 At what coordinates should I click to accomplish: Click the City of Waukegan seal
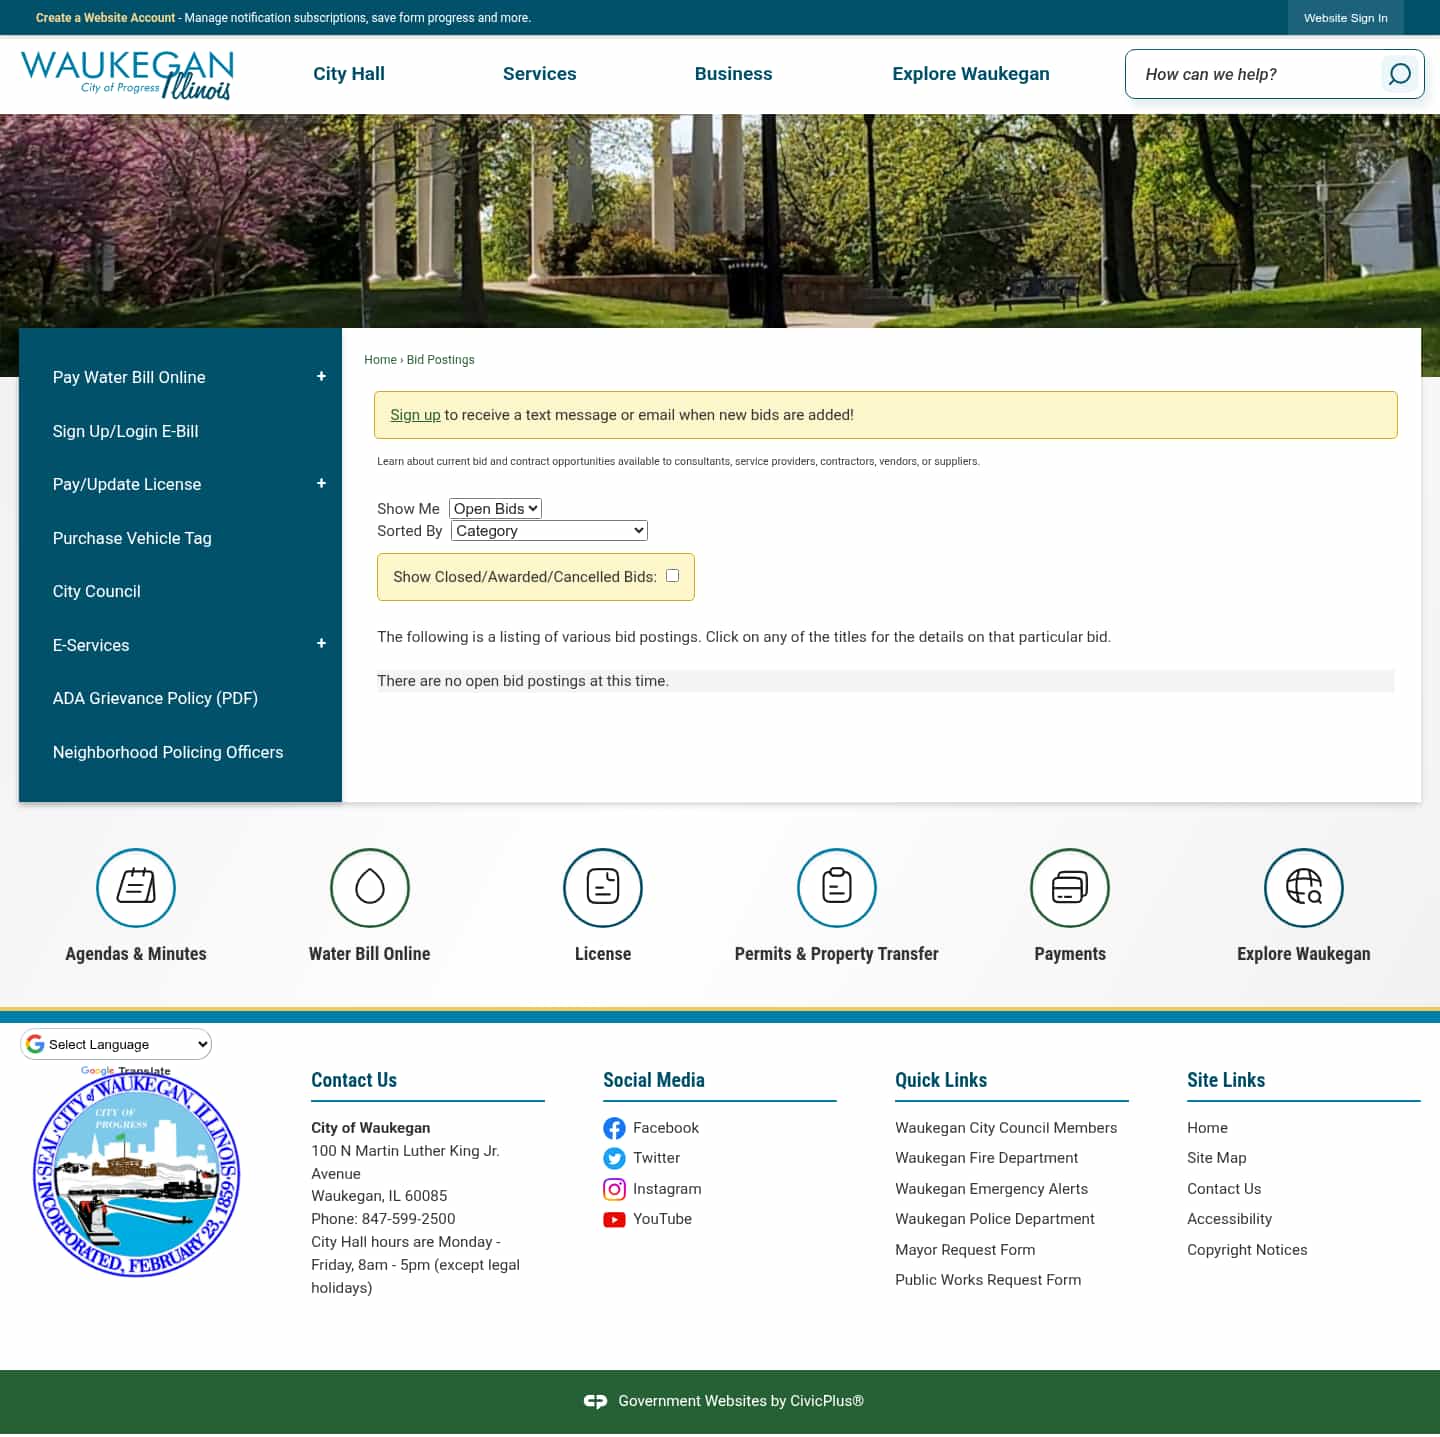point(136,1175)
